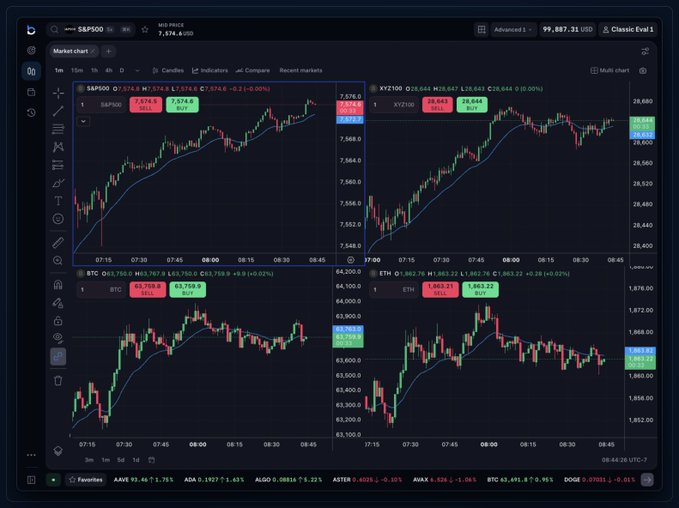Open Favorites in the ticker bar
Image resolution: width=679 pixels, height=508 pixels.
coord(86,479)
